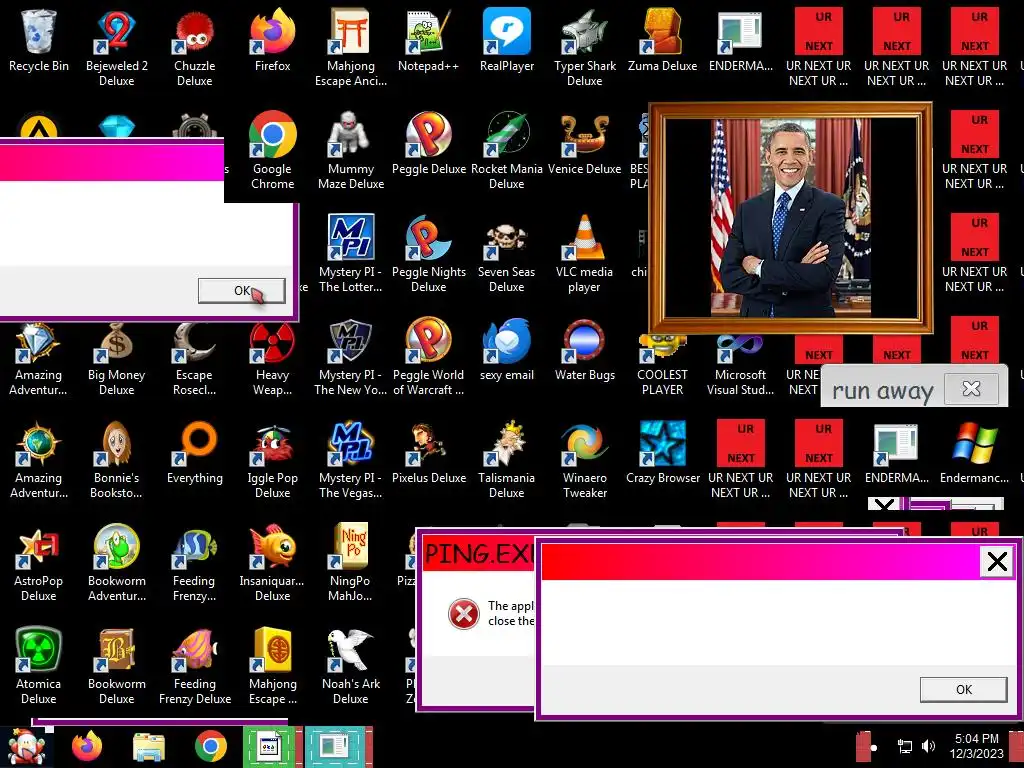The image size is (1024, 768).
Task: Open the Santa Start button on the taskbar
Action: click(x=26, y=747)
